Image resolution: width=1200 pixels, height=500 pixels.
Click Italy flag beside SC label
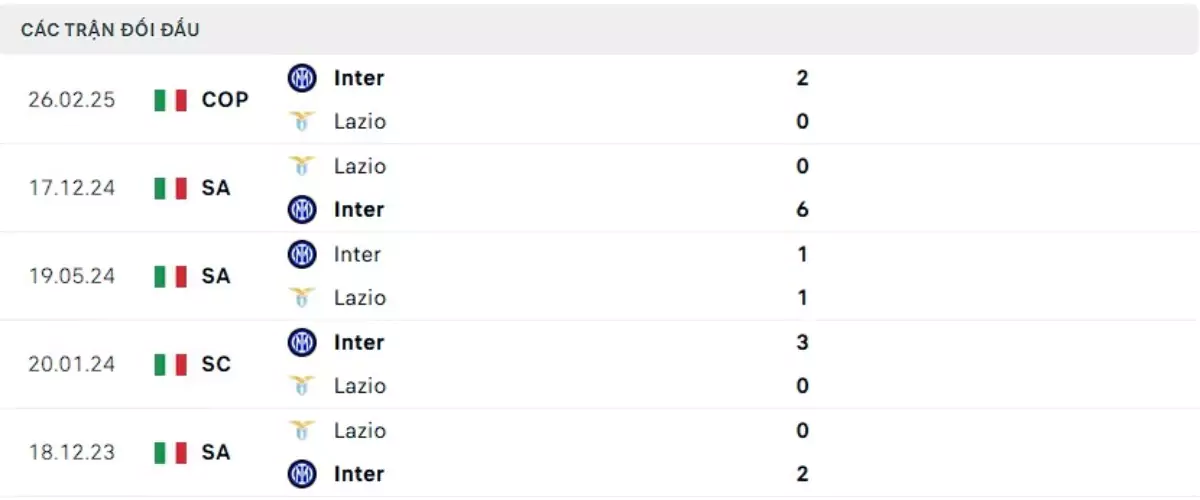click(x=171, y=364)
